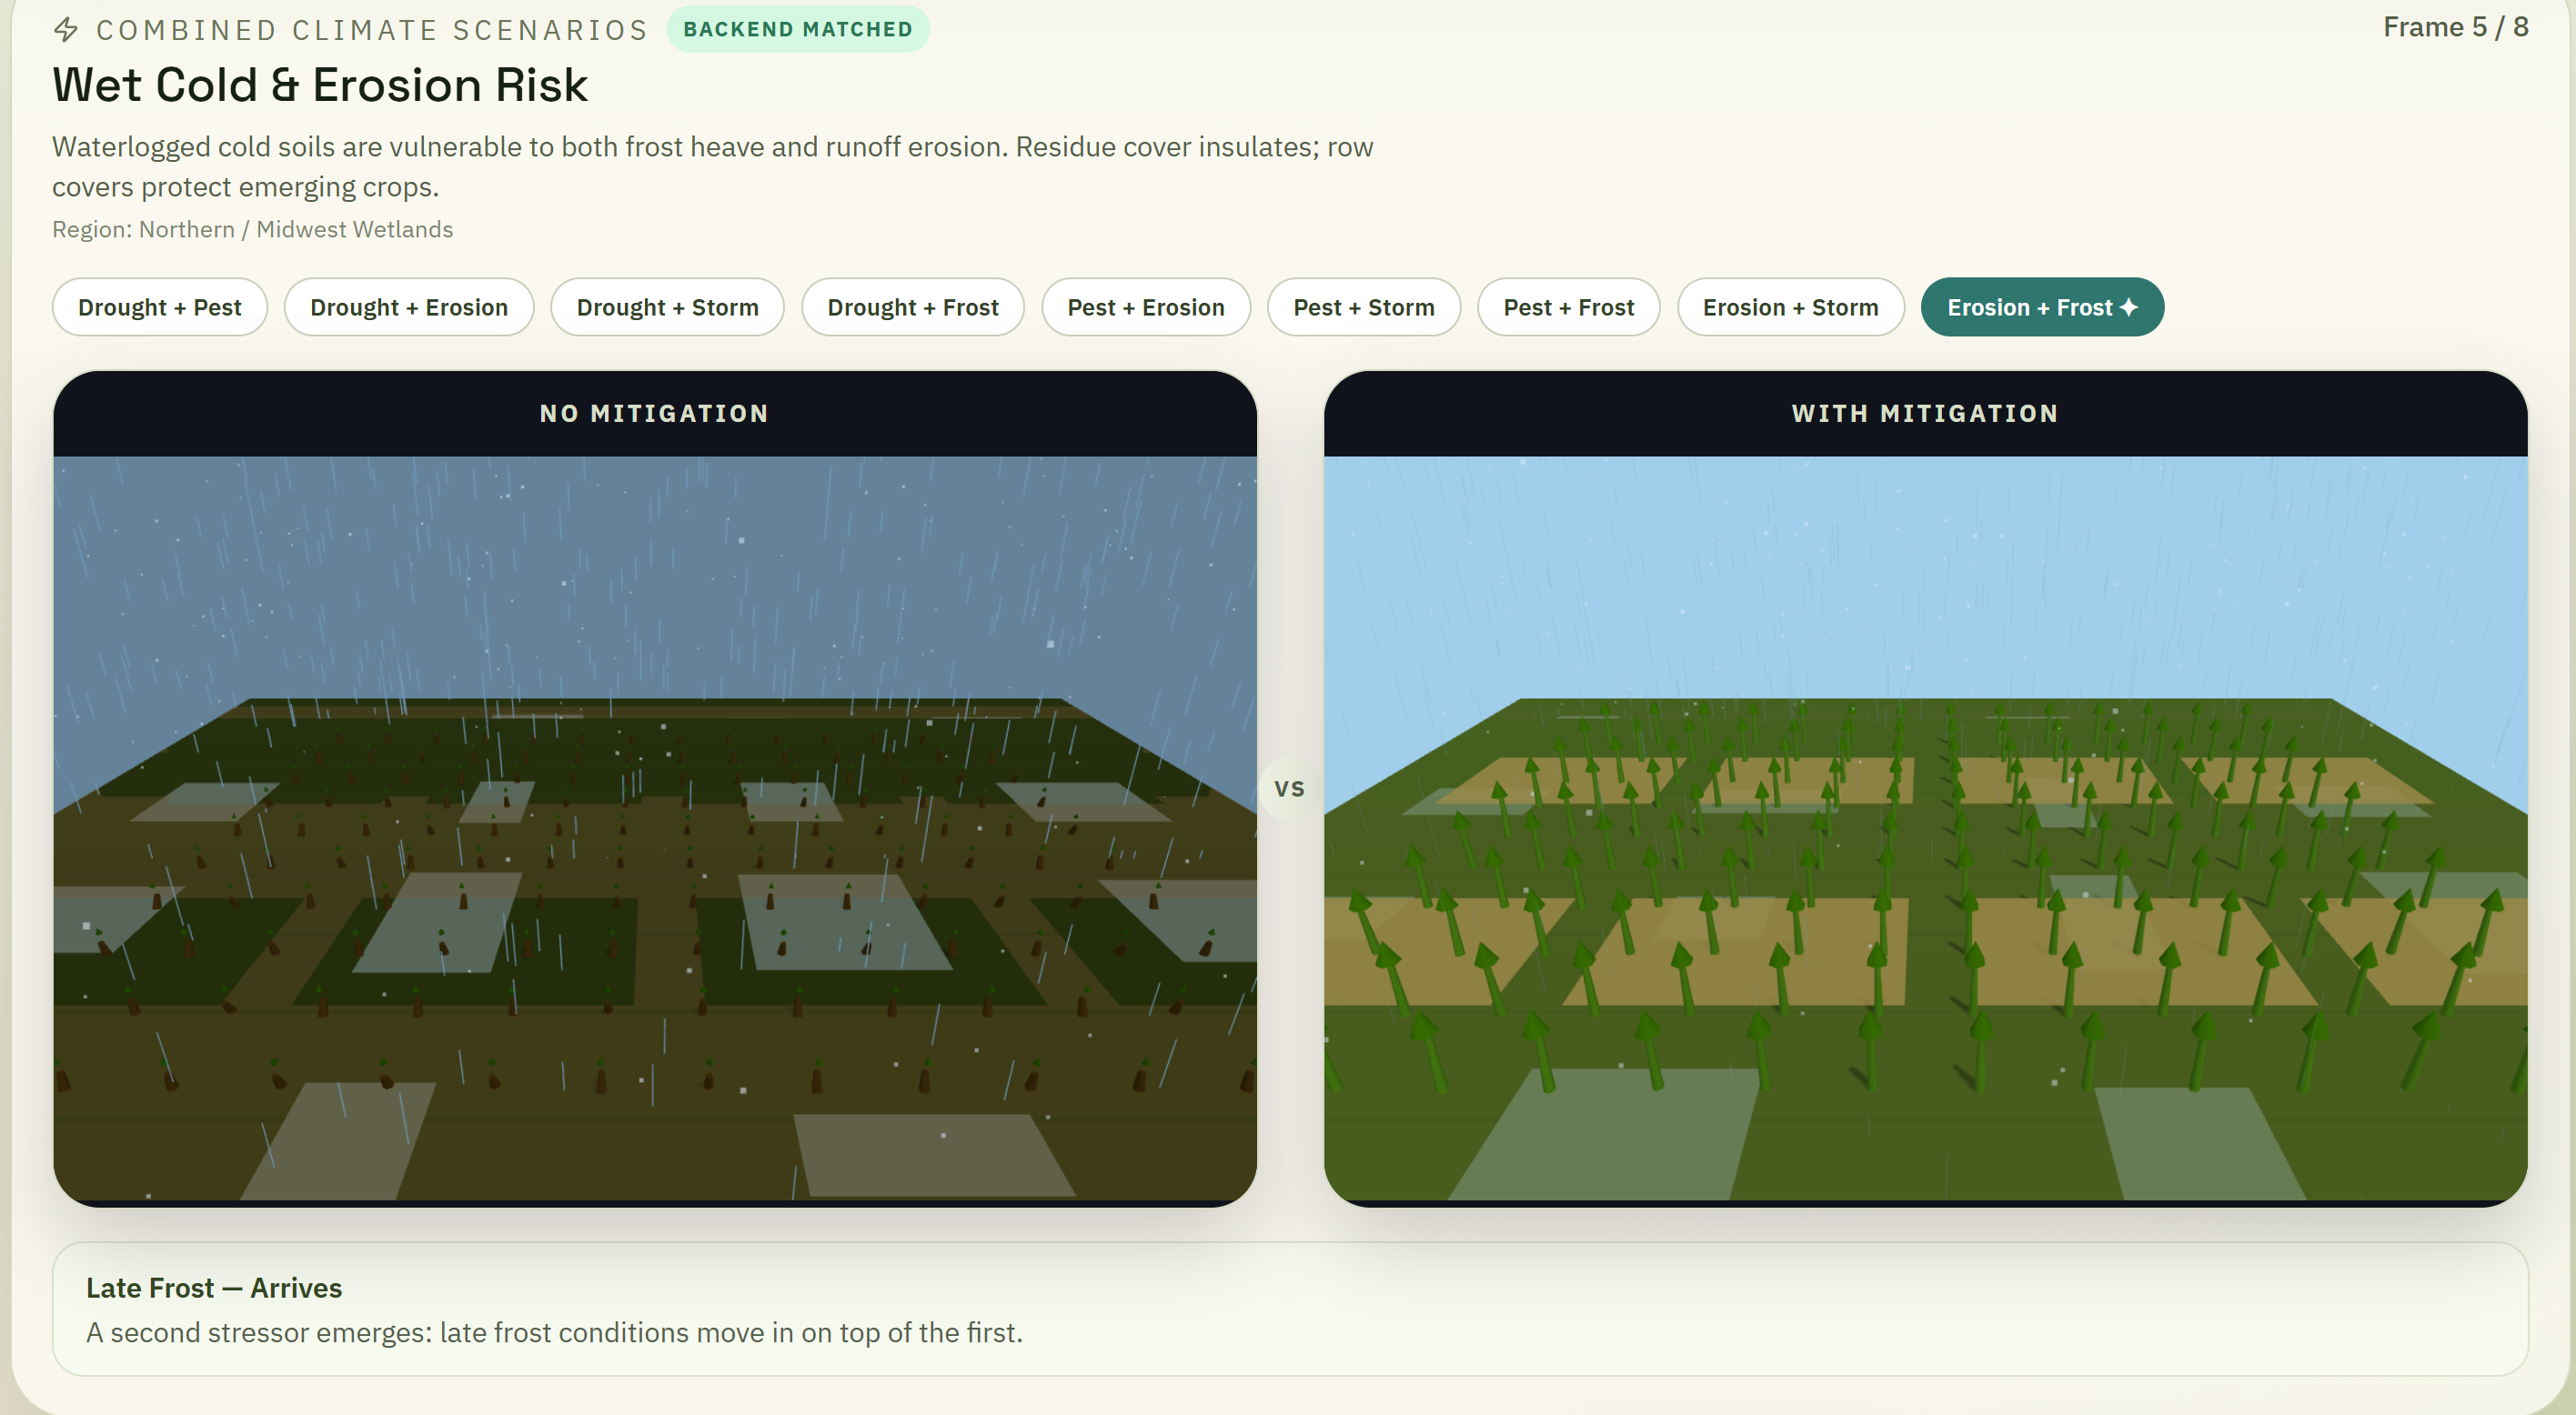Viewport: 2576px width, 1415px height.
Task: Select the Drought + Pest scenario
Action: [x=160, y=307]
